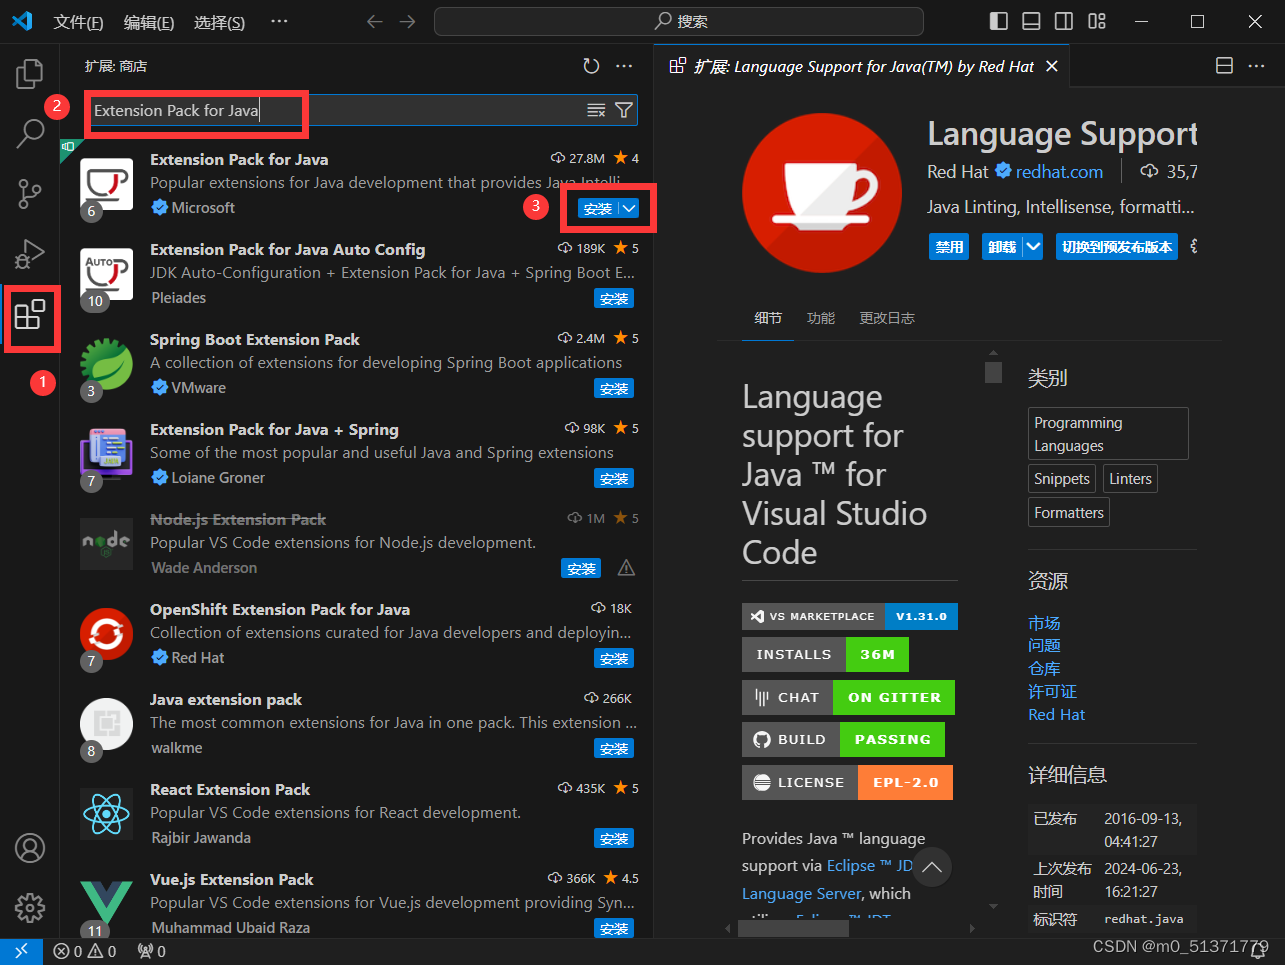Click the readme vertical scrollbar thumb

pos(993,372)
